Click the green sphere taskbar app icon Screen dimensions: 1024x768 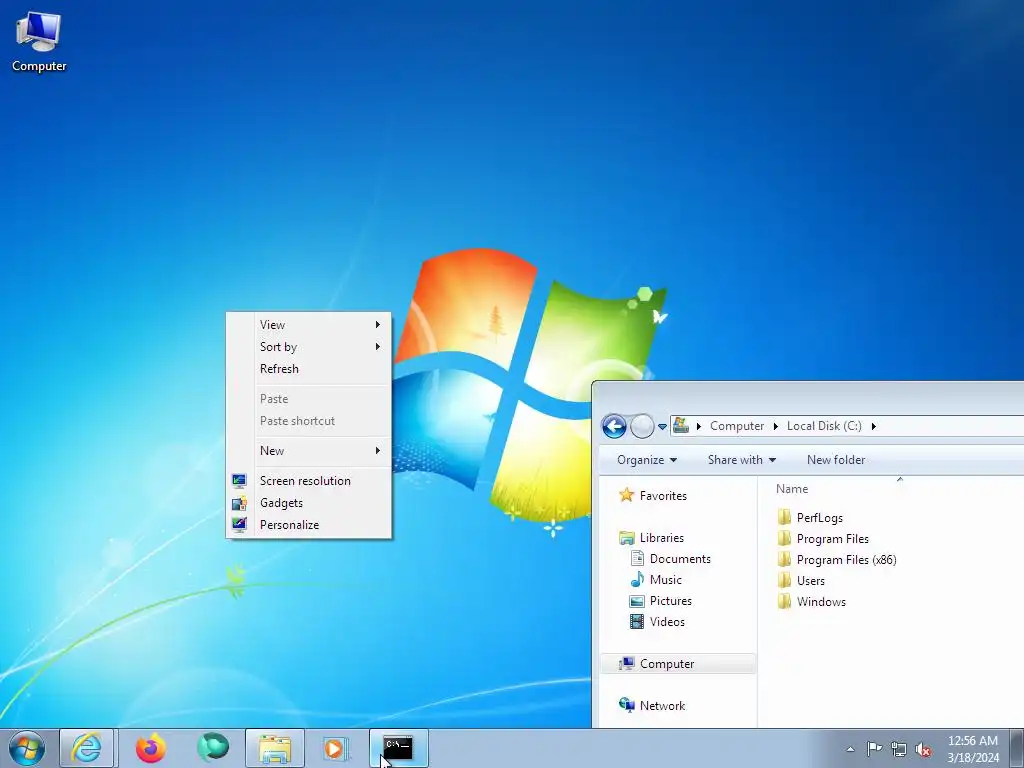click(213, 748)
